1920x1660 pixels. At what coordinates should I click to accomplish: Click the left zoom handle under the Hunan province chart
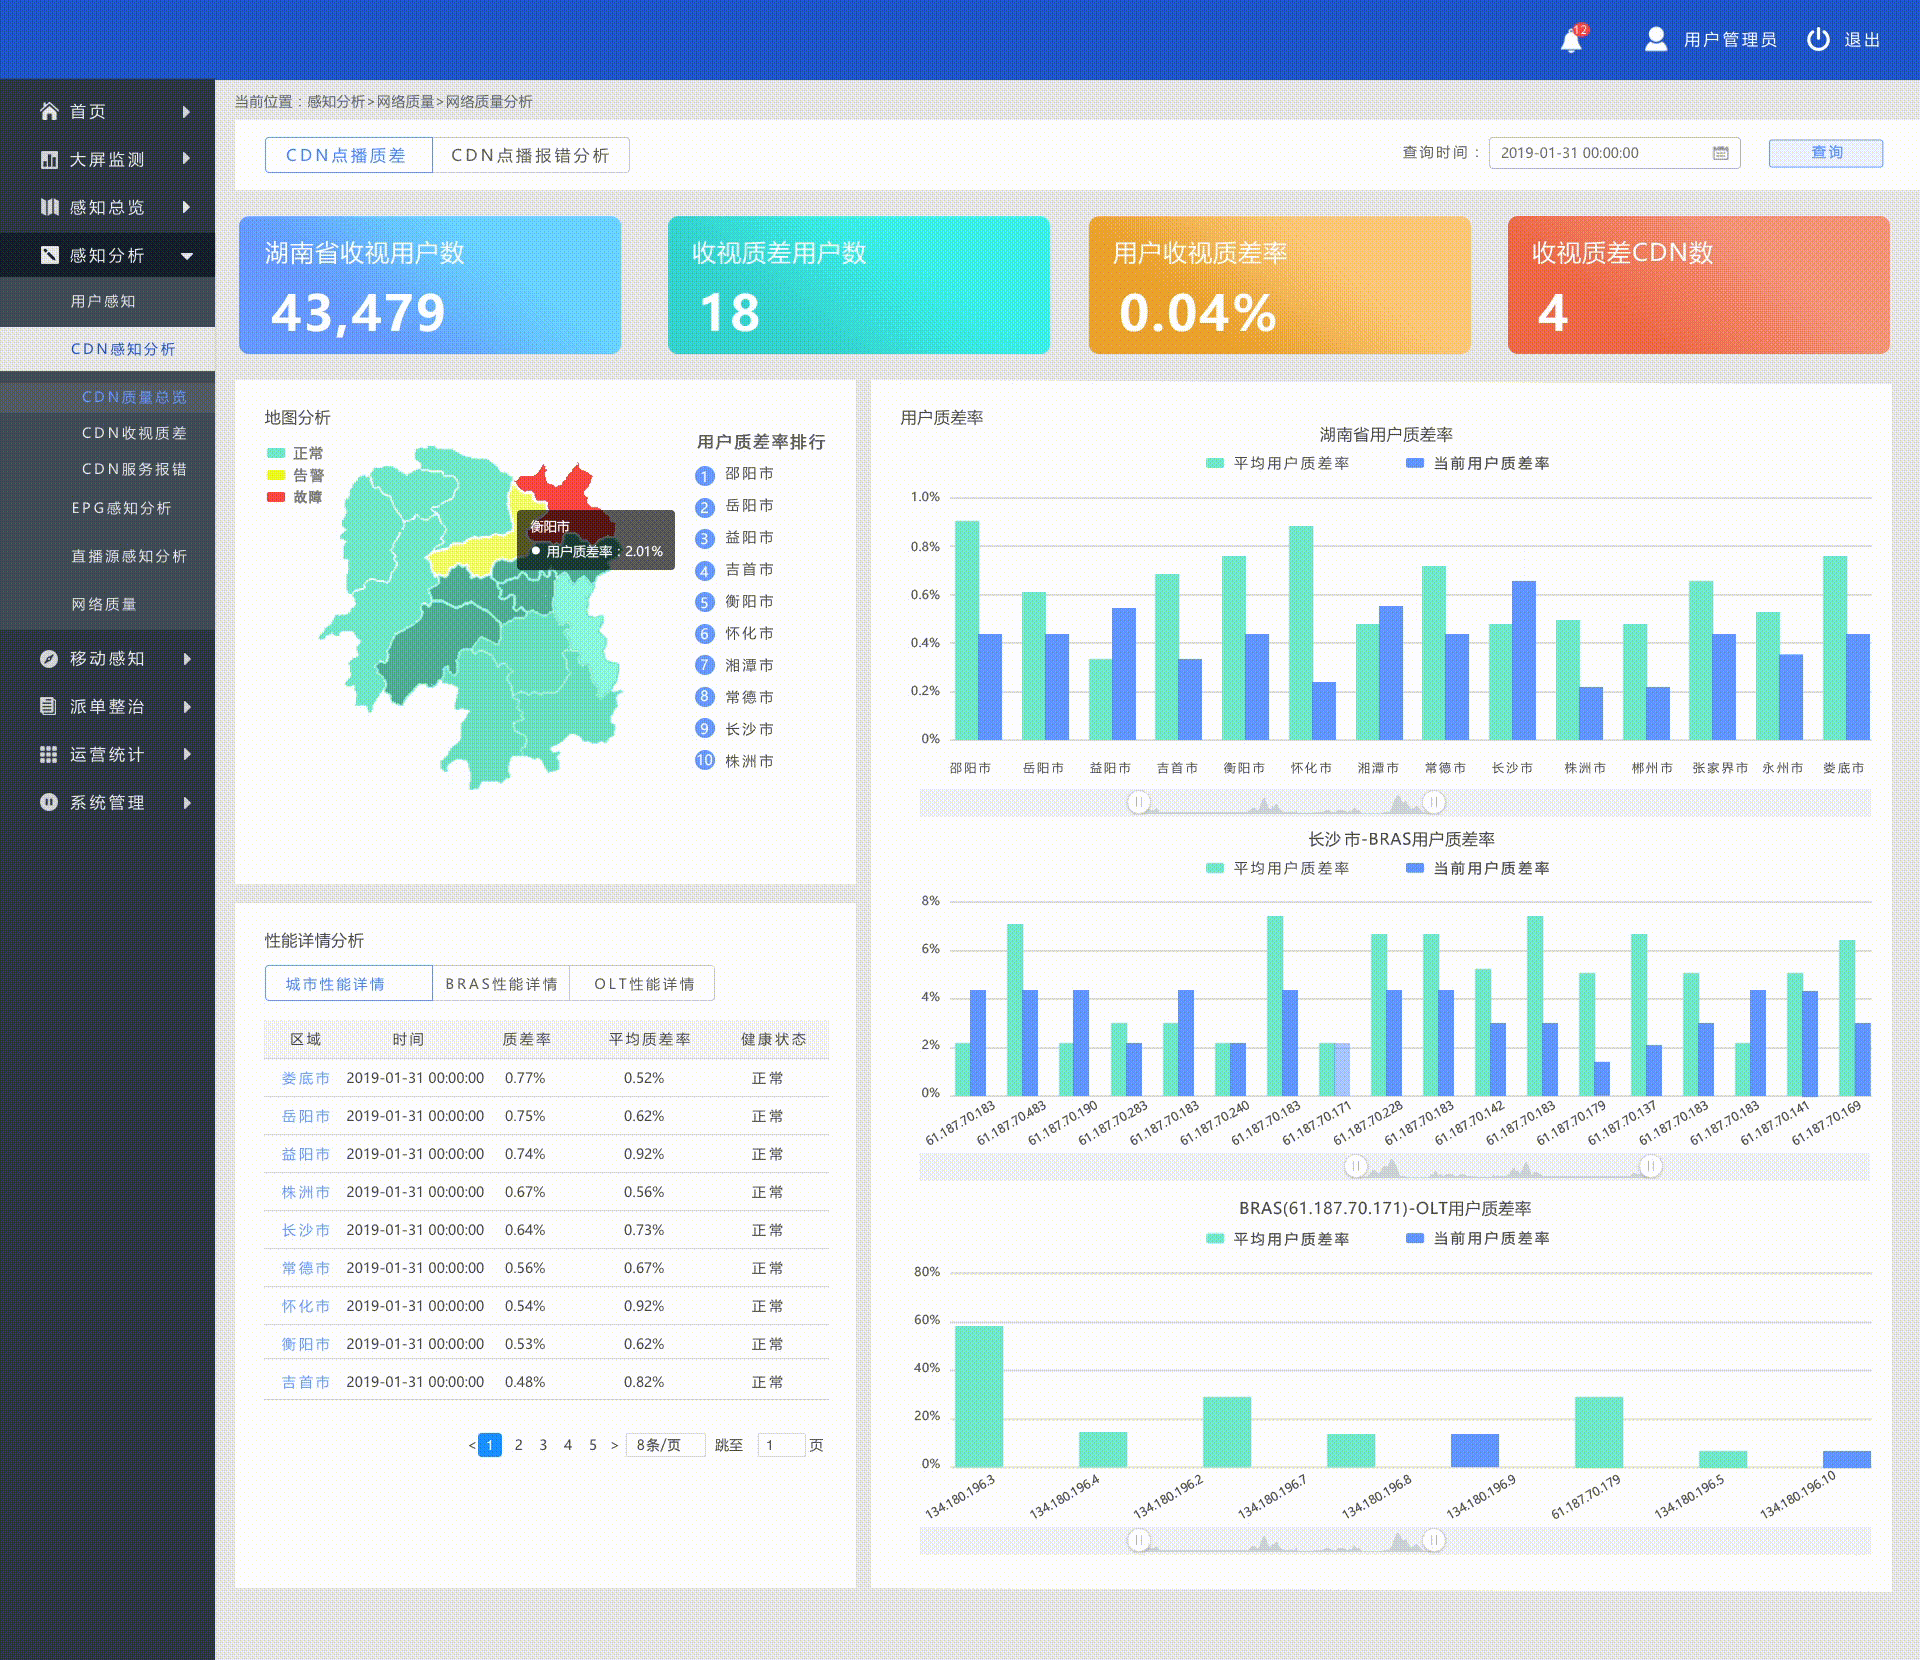[x=1138, y=802]
